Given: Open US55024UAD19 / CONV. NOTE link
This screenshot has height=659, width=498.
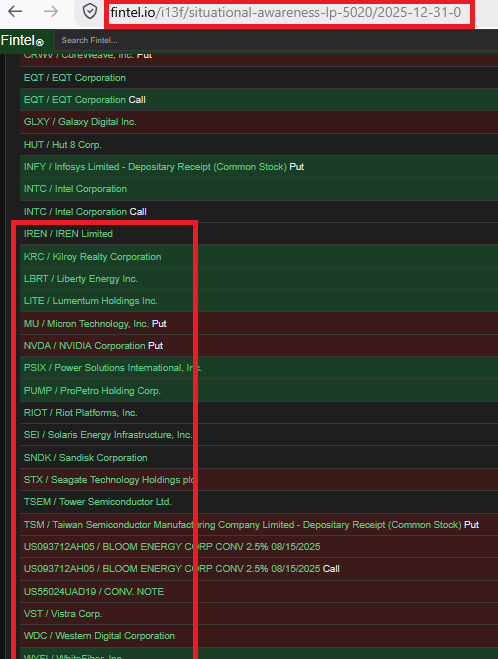Looking at the screenshot, I should click(x=94, y=591).
